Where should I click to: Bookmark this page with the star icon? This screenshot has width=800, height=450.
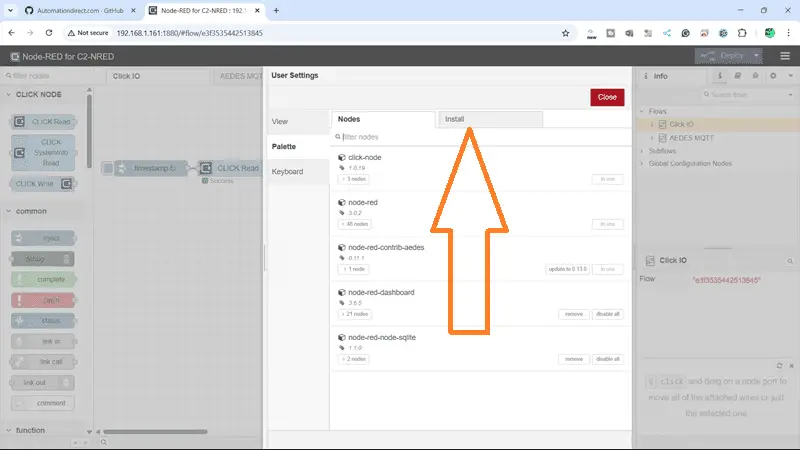click(565, 33)
